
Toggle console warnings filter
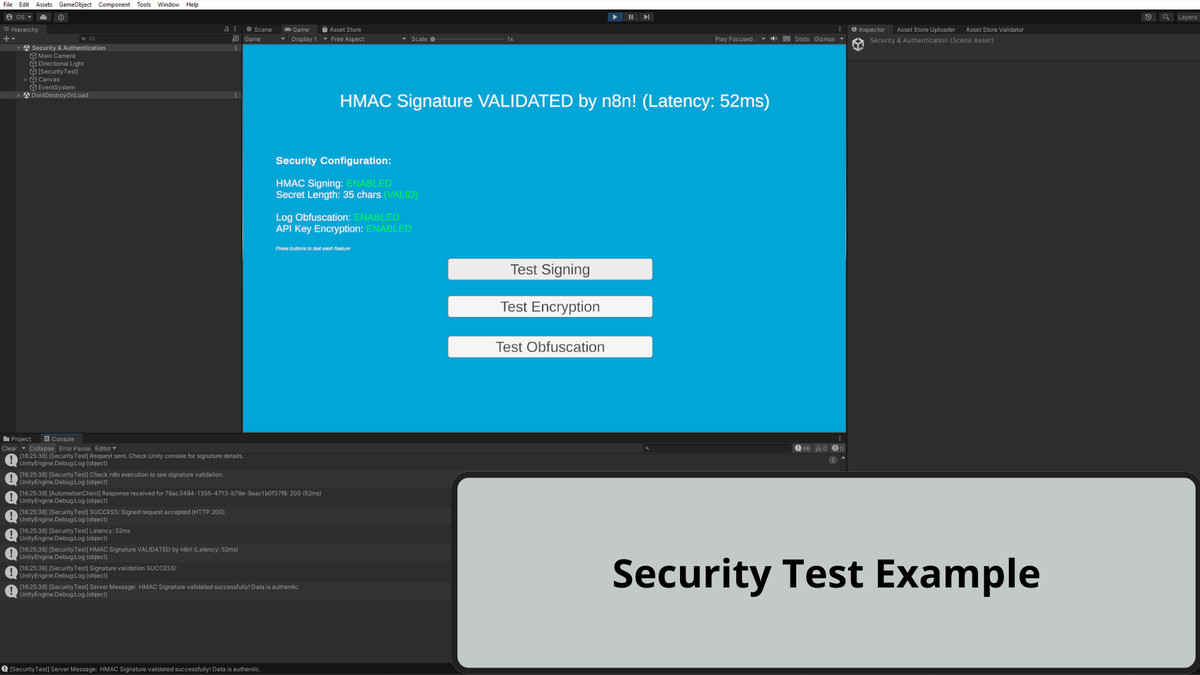click(x=820, y=448)
